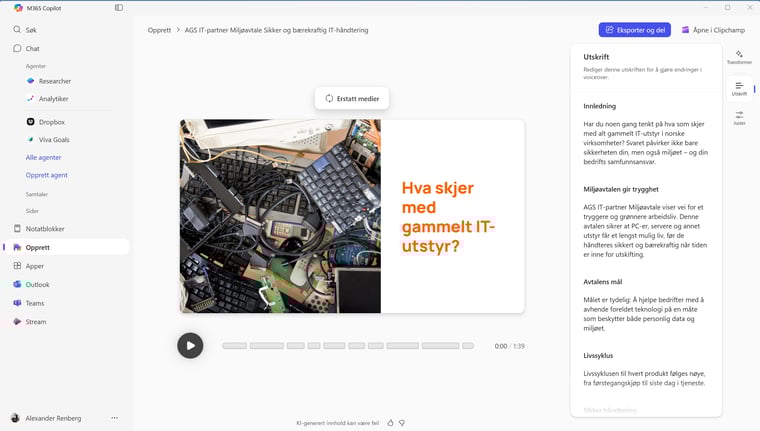Click the M365 Copilot logo icon
This screenshot has height=431, width=760.
pyautogui.click(x=18, y=8)
